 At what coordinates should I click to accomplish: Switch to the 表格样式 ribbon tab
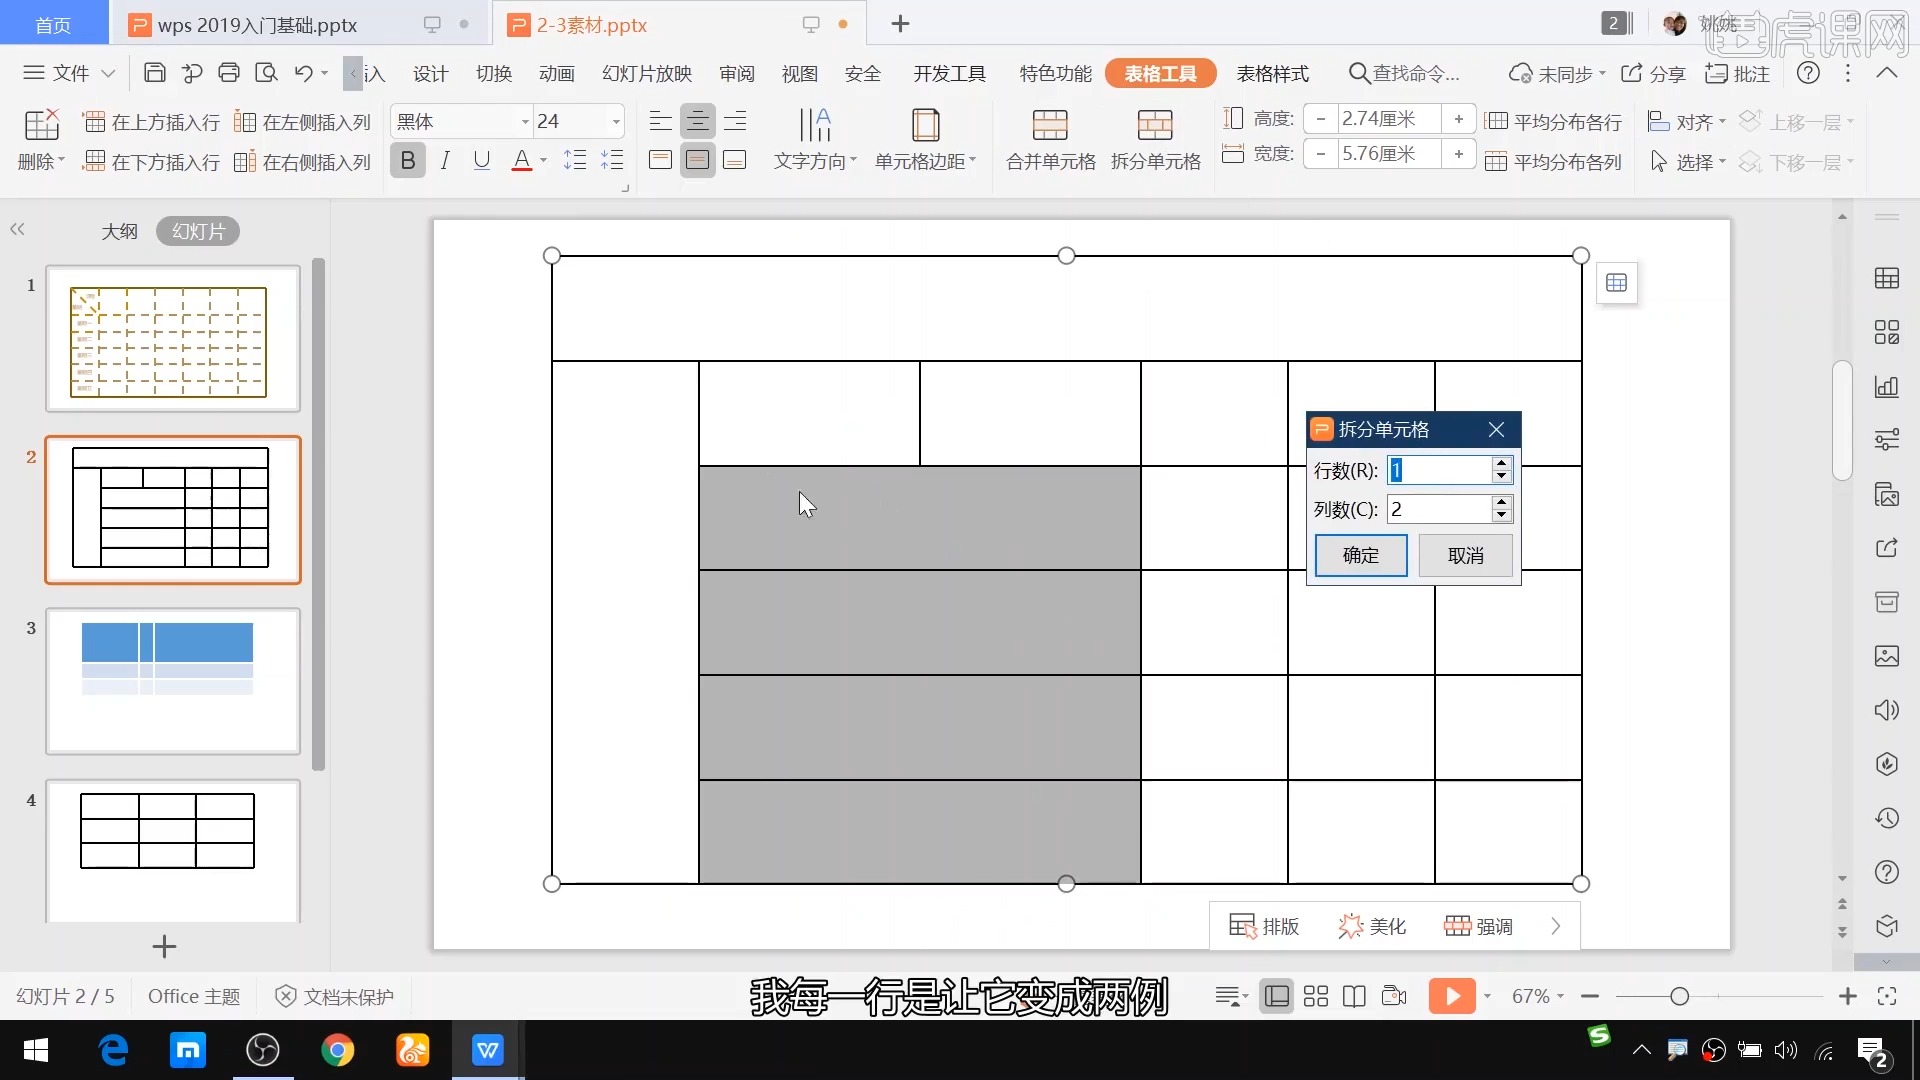1272,73
